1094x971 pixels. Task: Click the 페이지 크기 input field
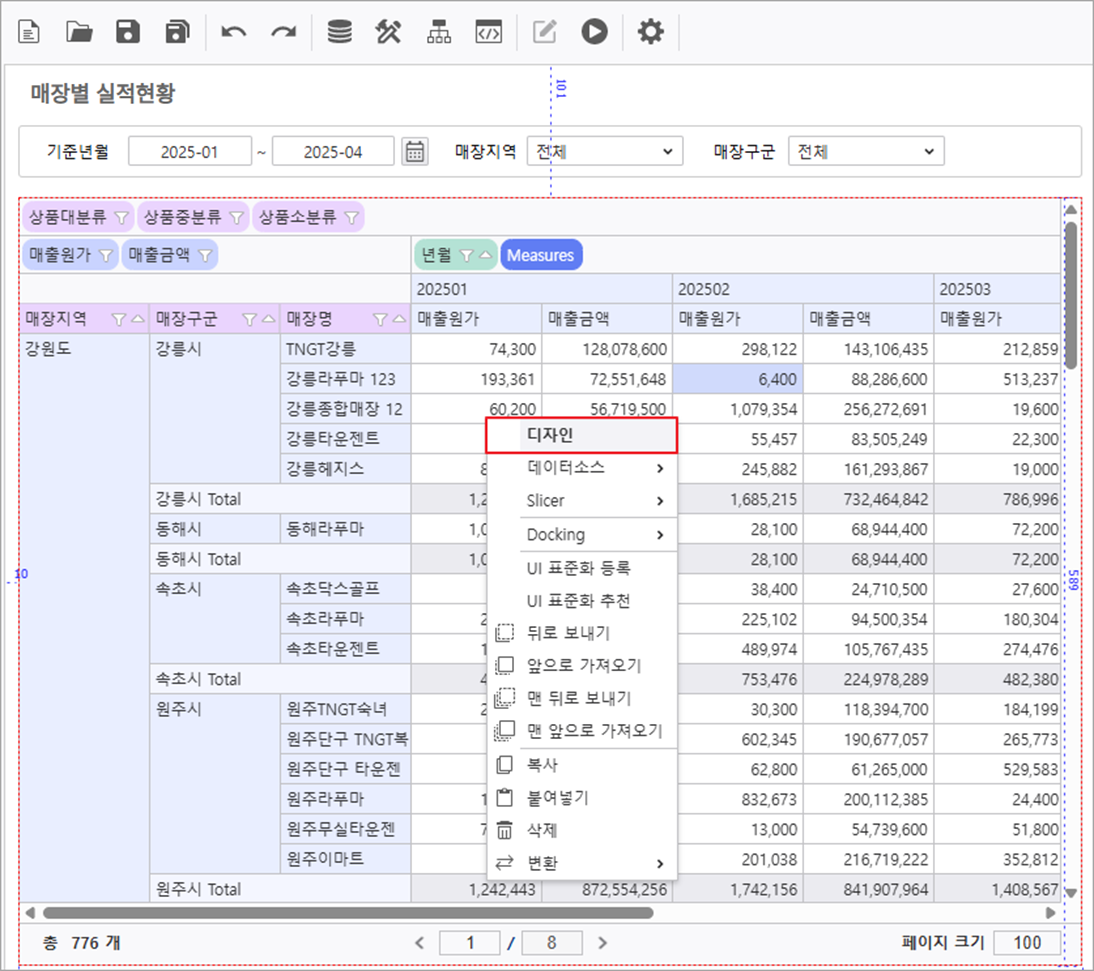coord(1027,942)
